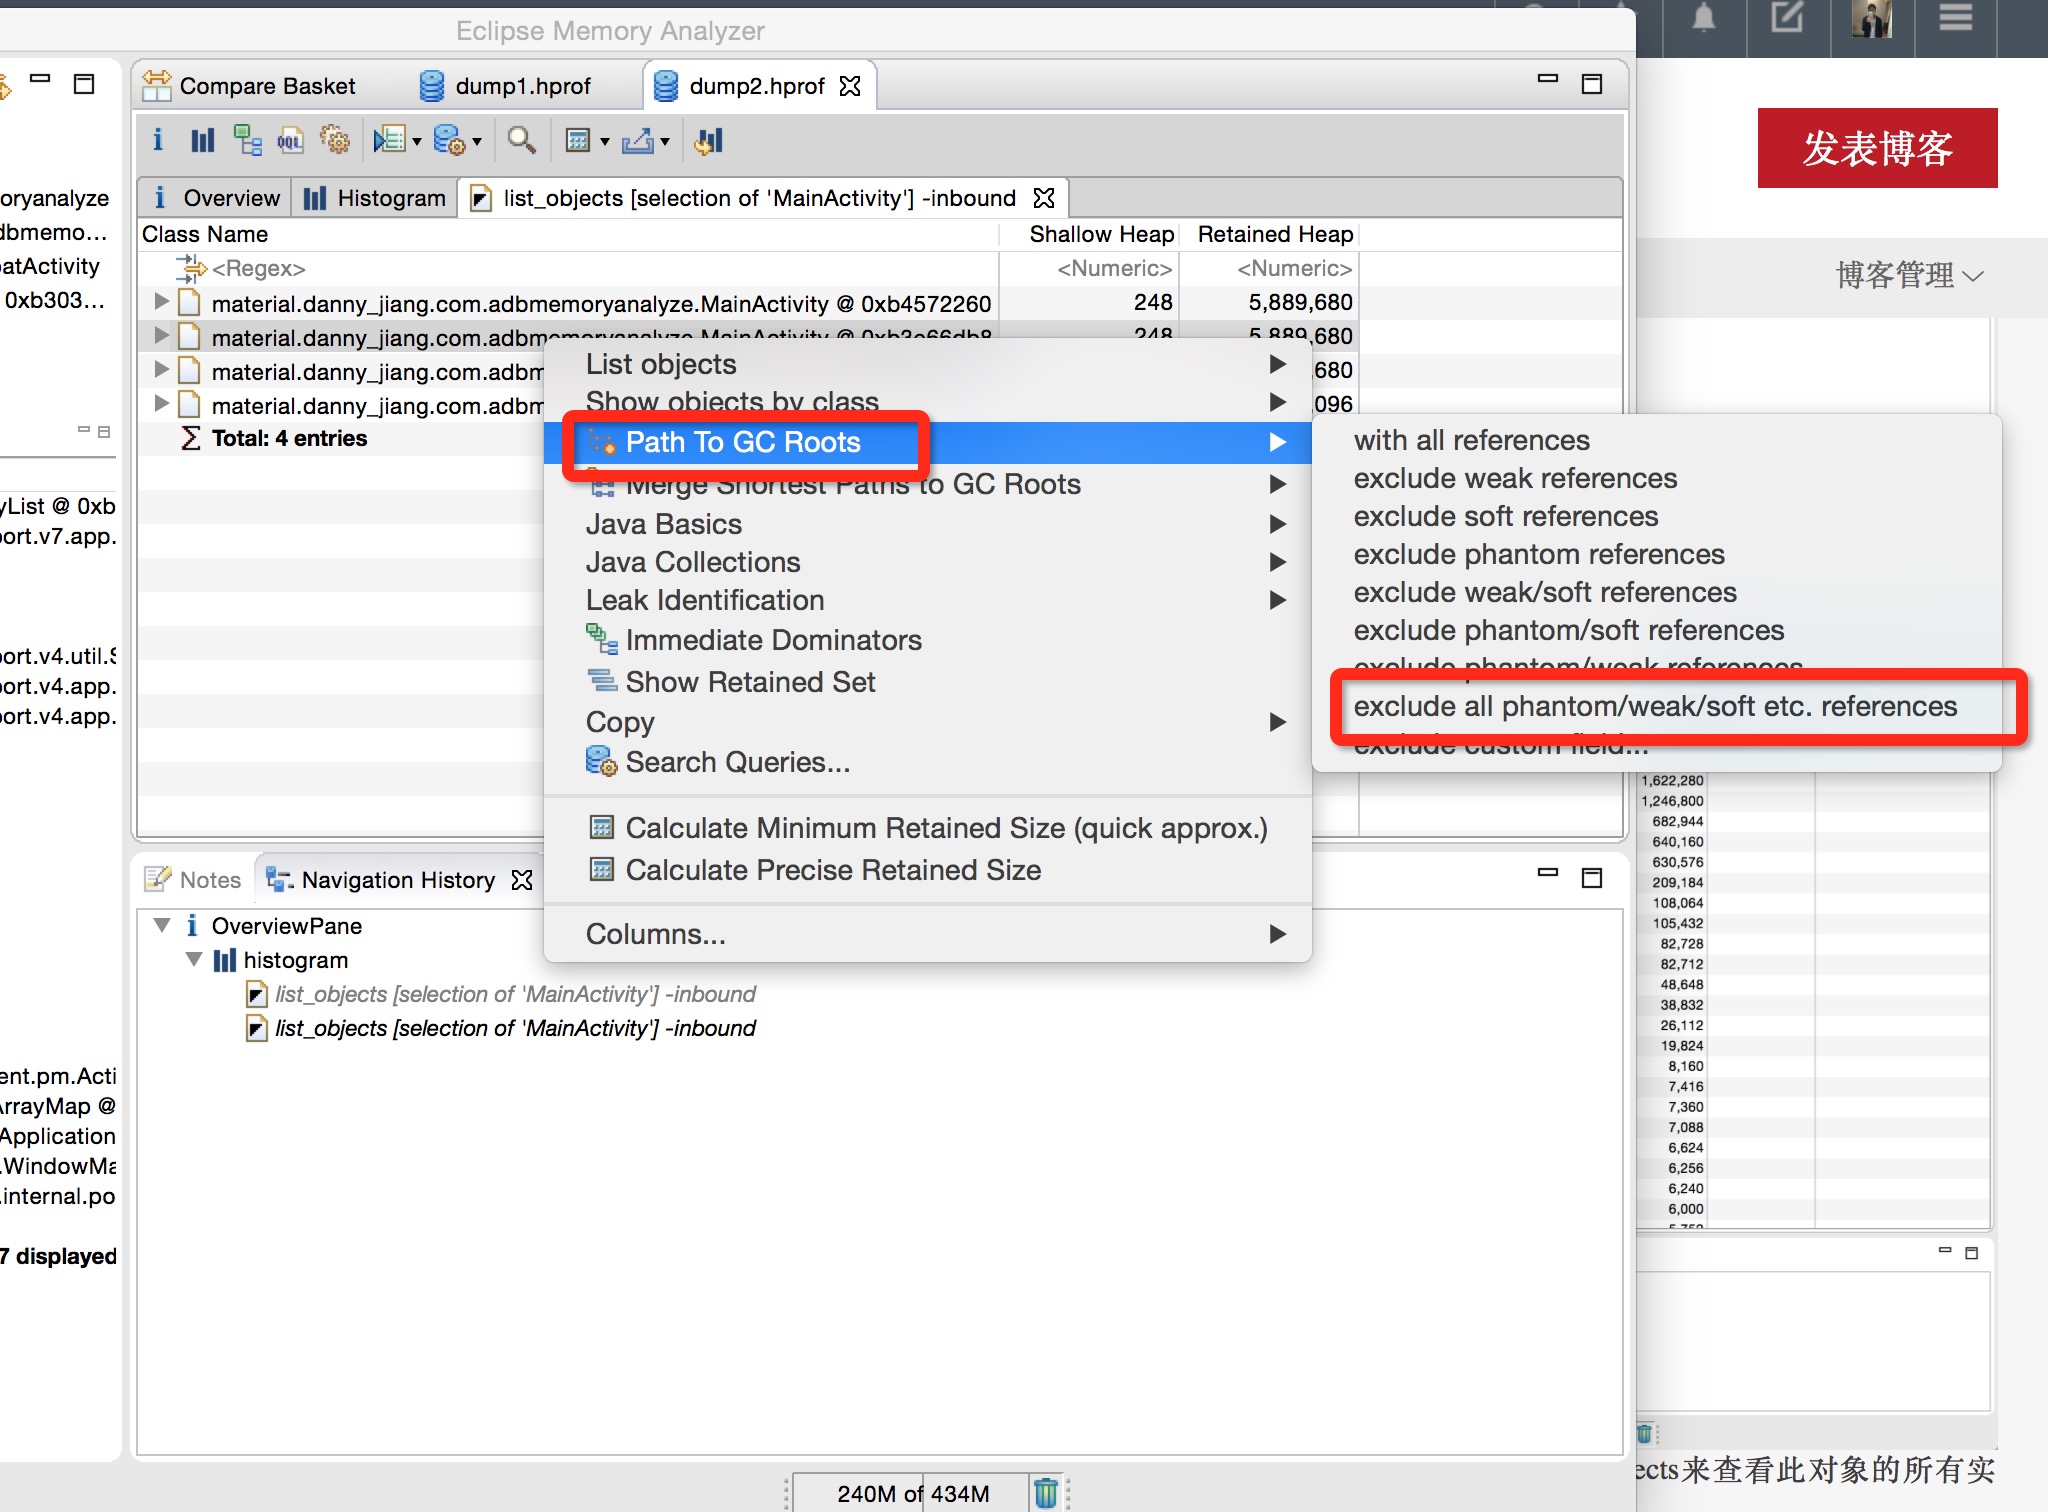2048x1512 pixels.
Task: Click the magnifying glass find icon
Action: pyautogui.click(x=520, y=141)
